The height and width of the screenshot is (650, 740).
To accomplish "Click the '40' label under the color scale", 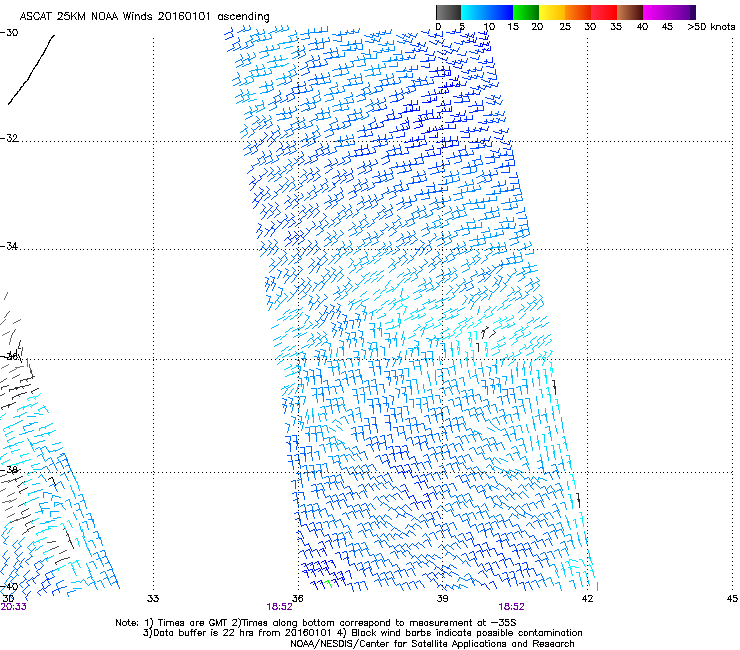I will pos(642,27).
